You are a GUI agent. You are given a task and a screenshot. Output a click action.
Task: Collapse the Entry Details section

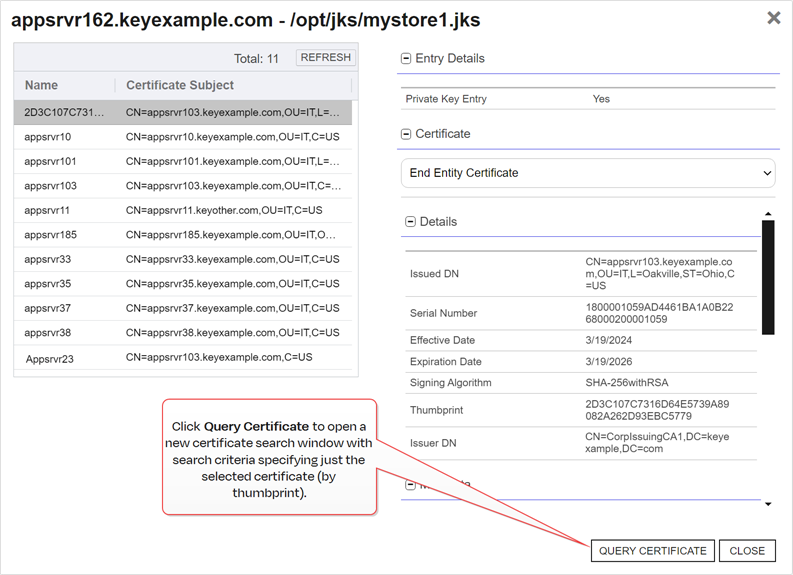pos(406,59)
